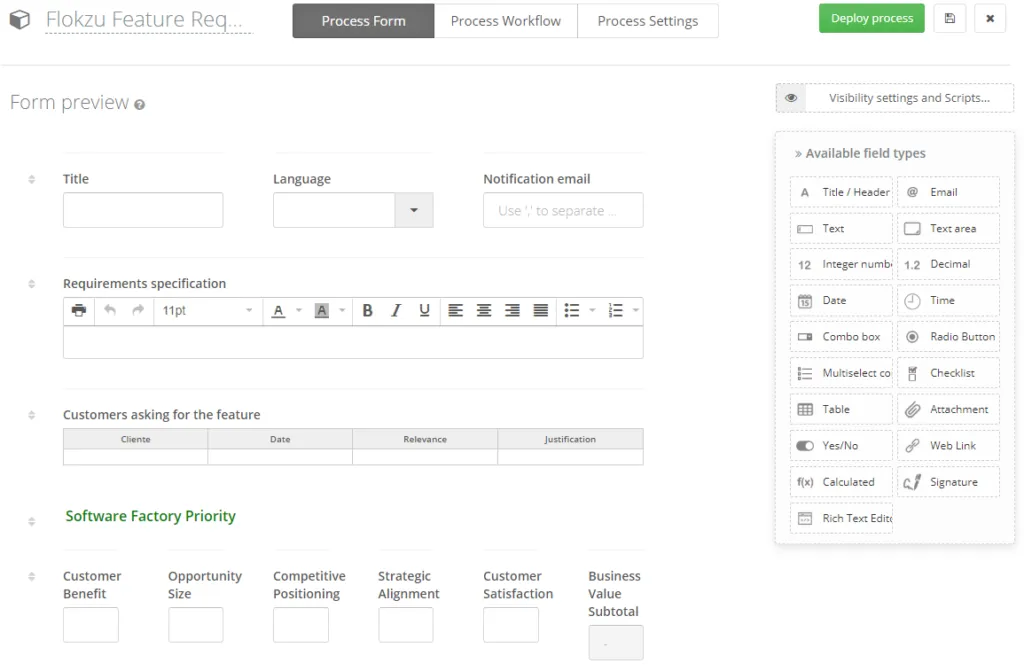Click the Justification table column header
Image resolution: width=1024 pixels, height=671 pixels.
point(570,439)
